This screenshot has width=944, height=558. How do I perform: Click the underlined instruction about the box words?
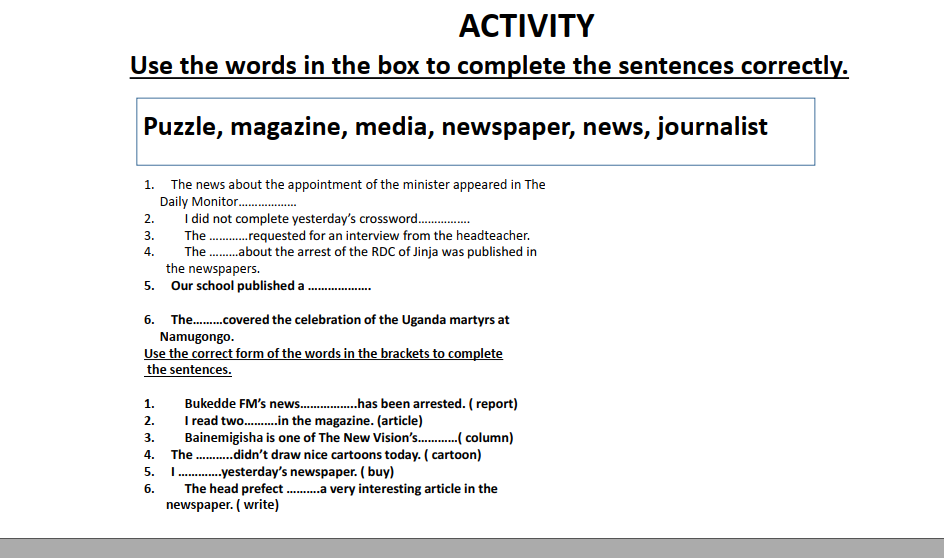(489, 67)
